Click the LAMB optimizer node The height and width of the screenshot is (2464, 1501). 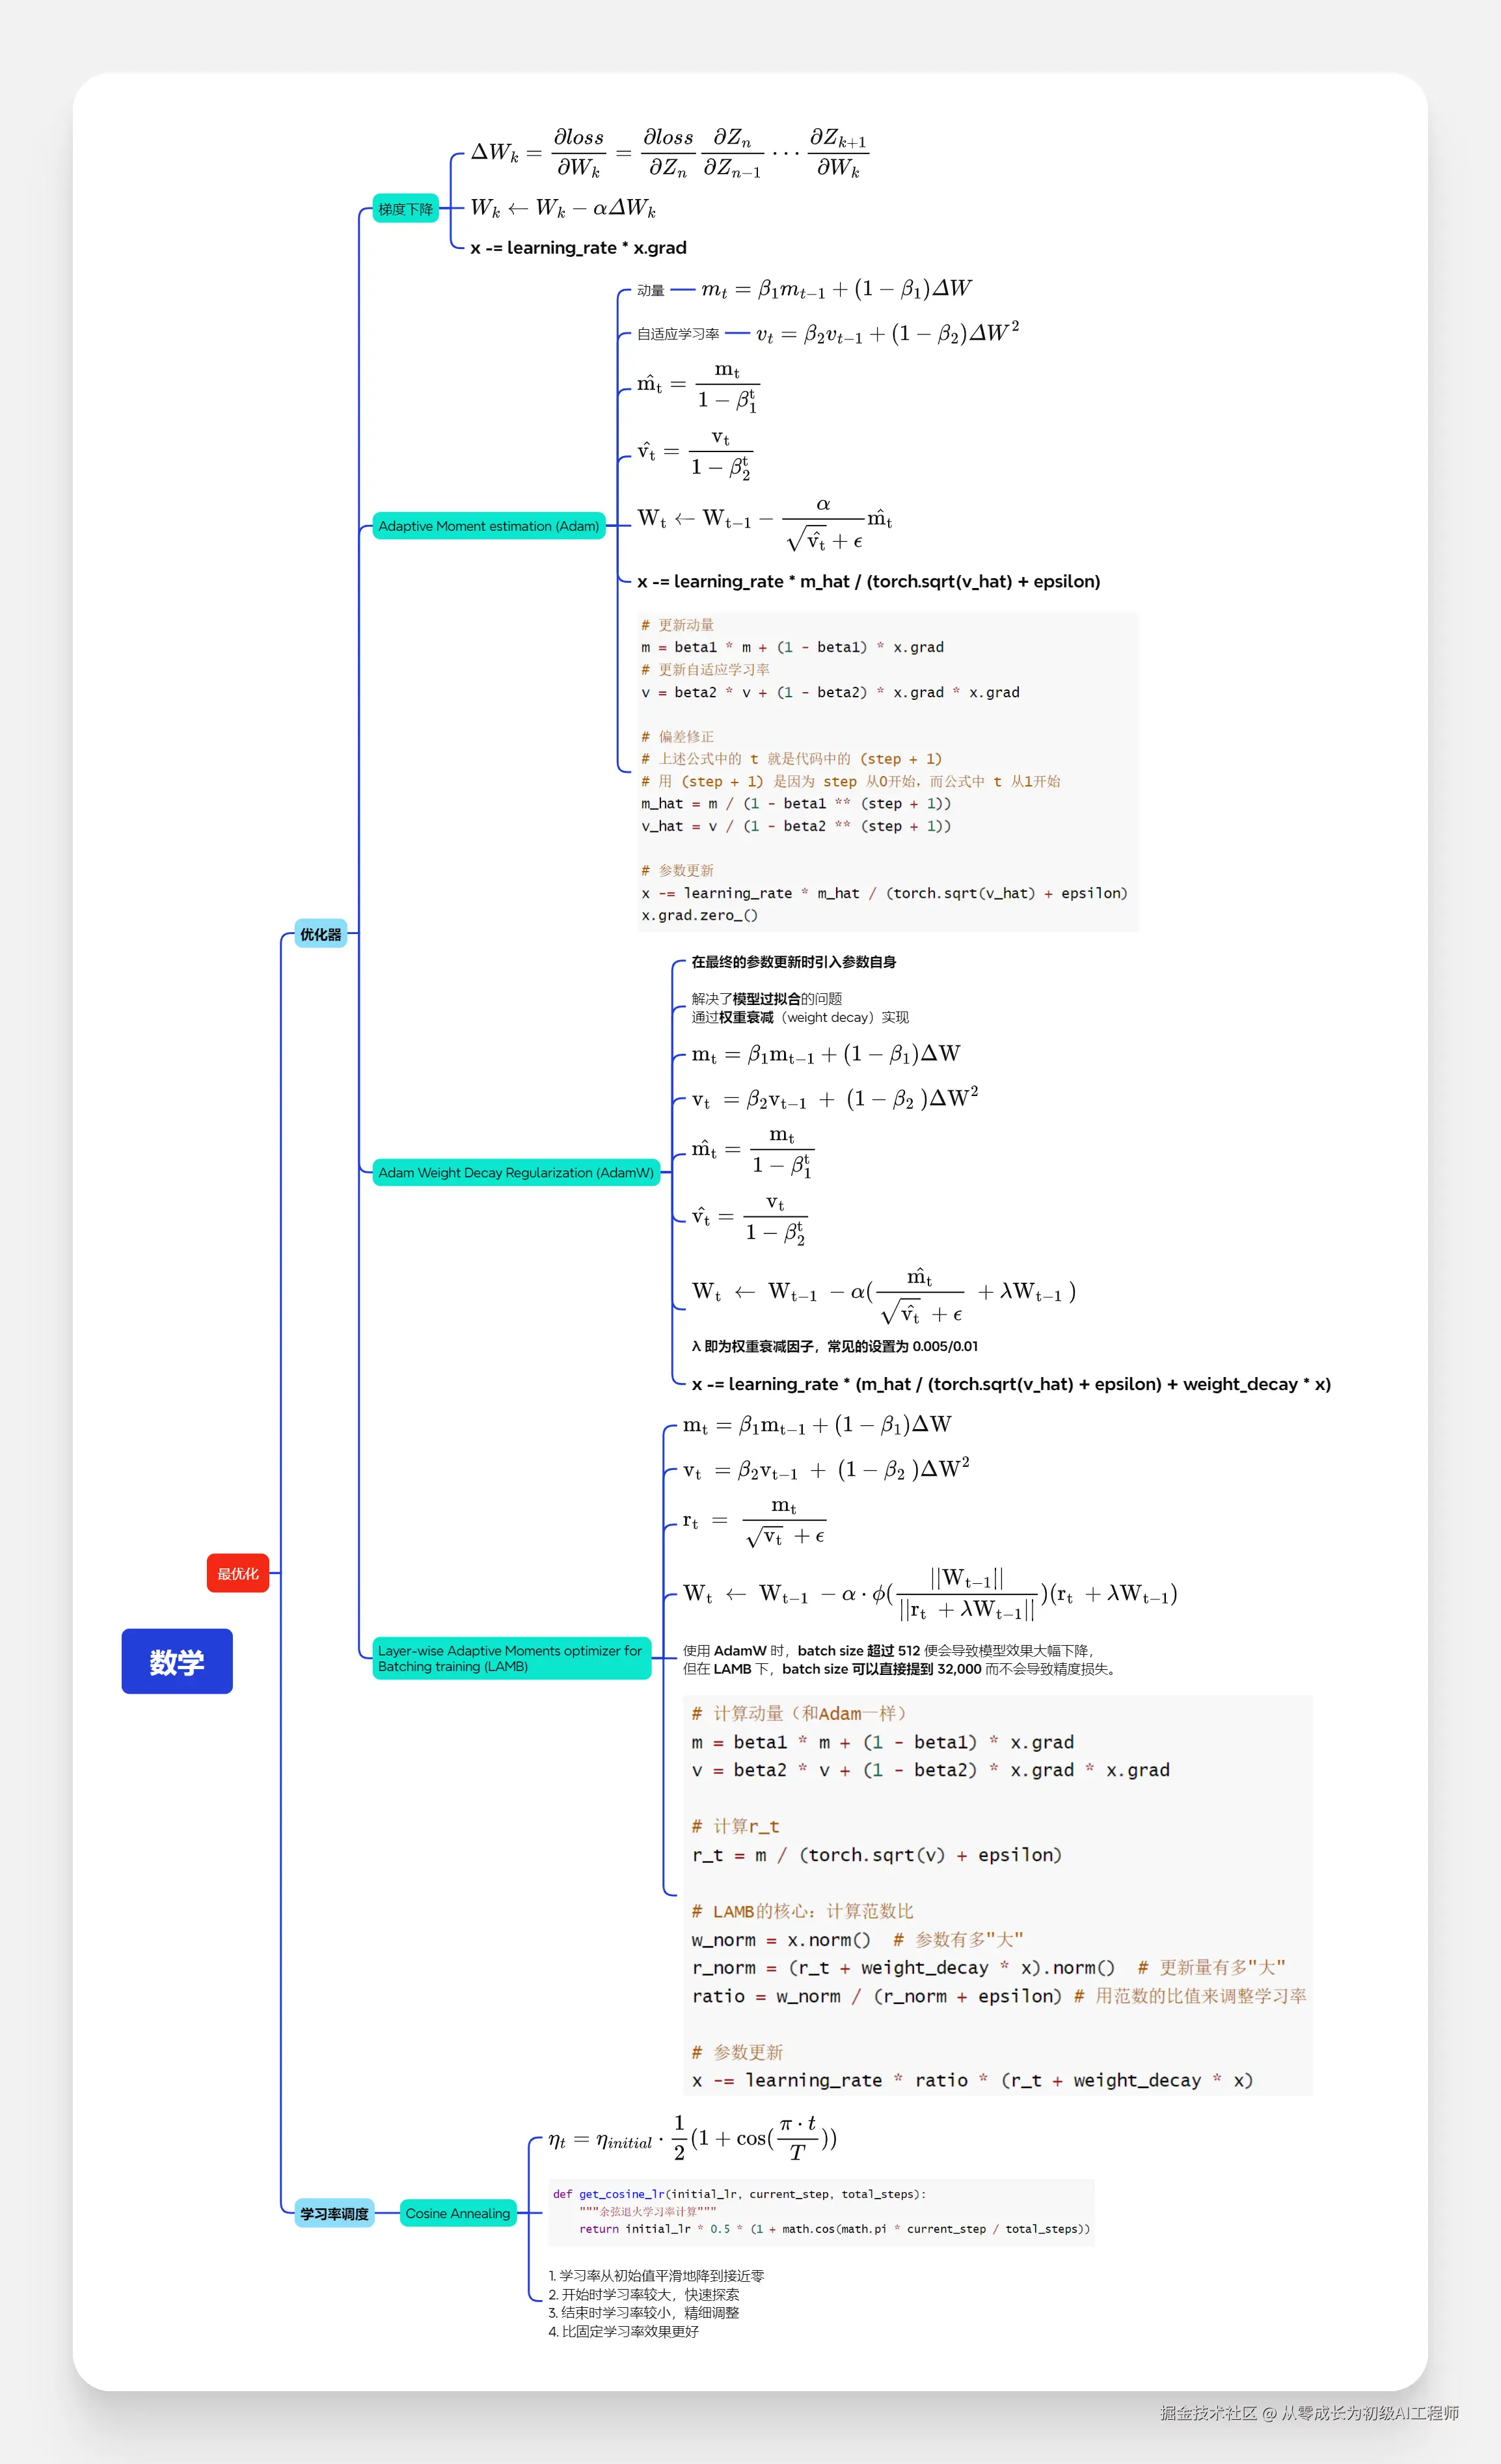click(510, 1658)
